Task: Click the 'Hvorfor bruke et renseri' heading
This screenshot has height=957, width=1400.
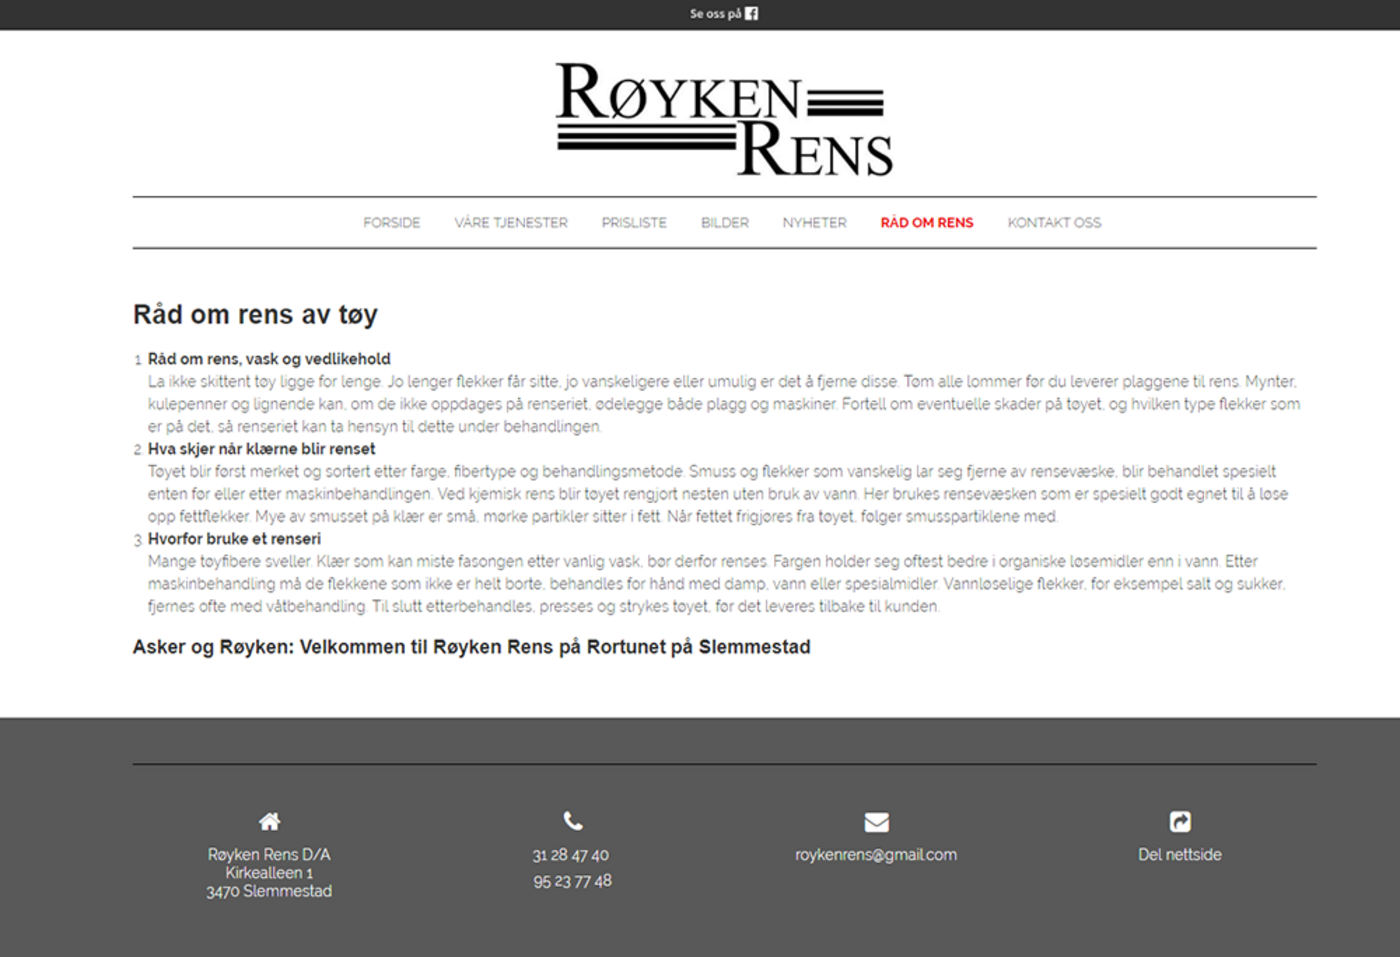Action: (x=234, y=539)
